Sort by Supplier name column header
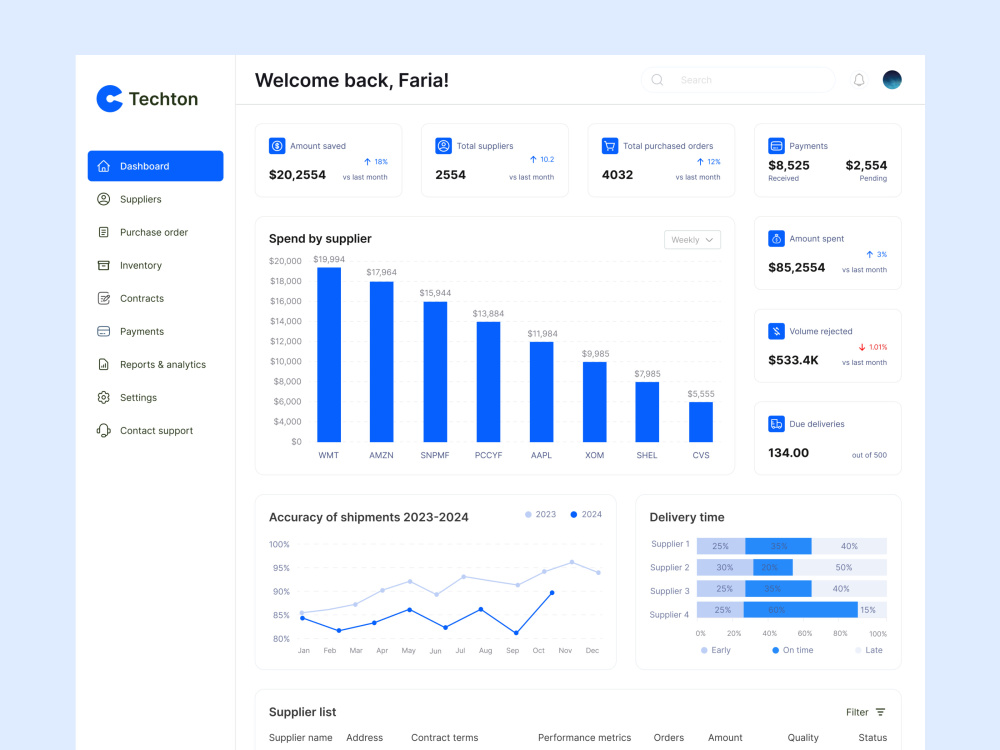1000x750 pixels. point(300,737)
